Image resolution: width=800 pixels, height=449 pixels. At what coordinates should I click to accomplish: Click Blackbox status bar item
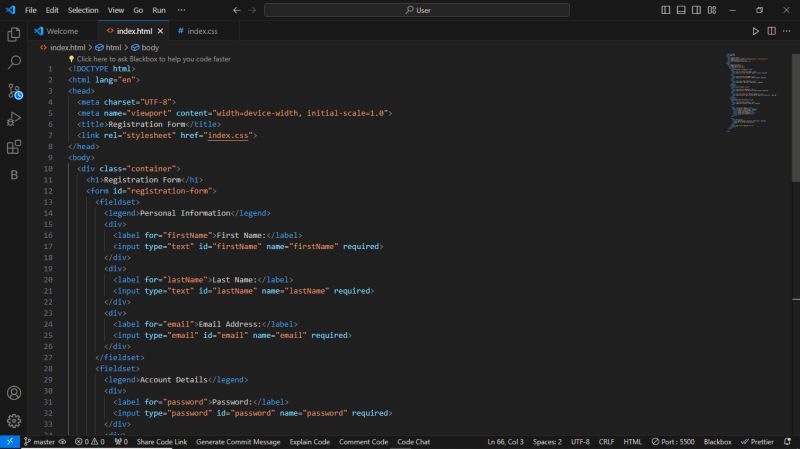tap(717, 442)
